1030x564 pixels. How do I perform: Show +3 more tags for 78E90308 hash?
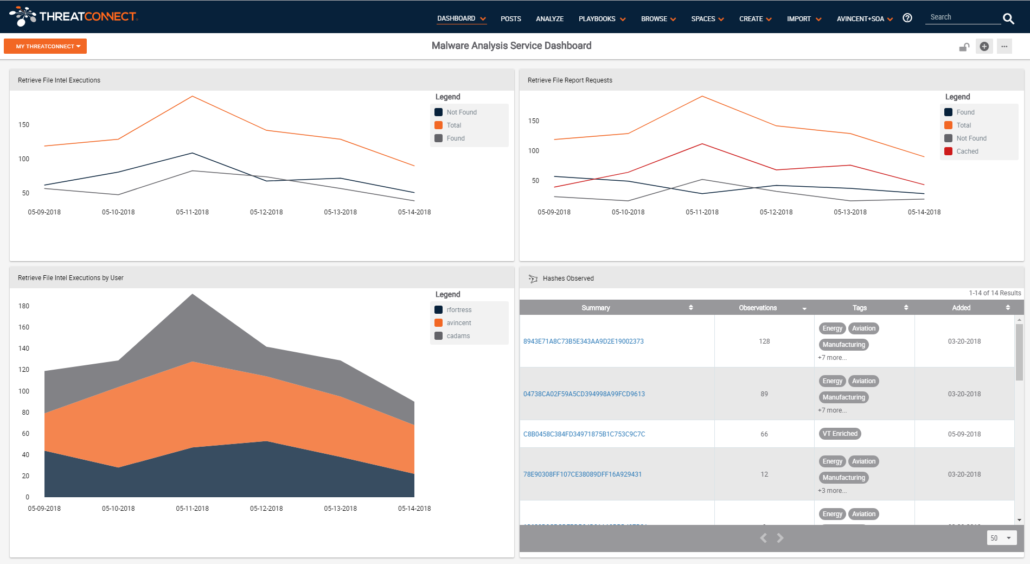coord(832,490)
